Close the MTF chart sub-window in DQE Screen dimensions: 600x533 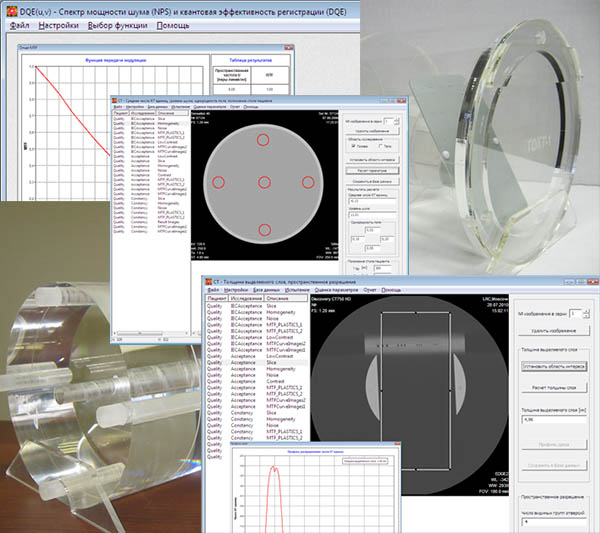click(x=288, y=47)
